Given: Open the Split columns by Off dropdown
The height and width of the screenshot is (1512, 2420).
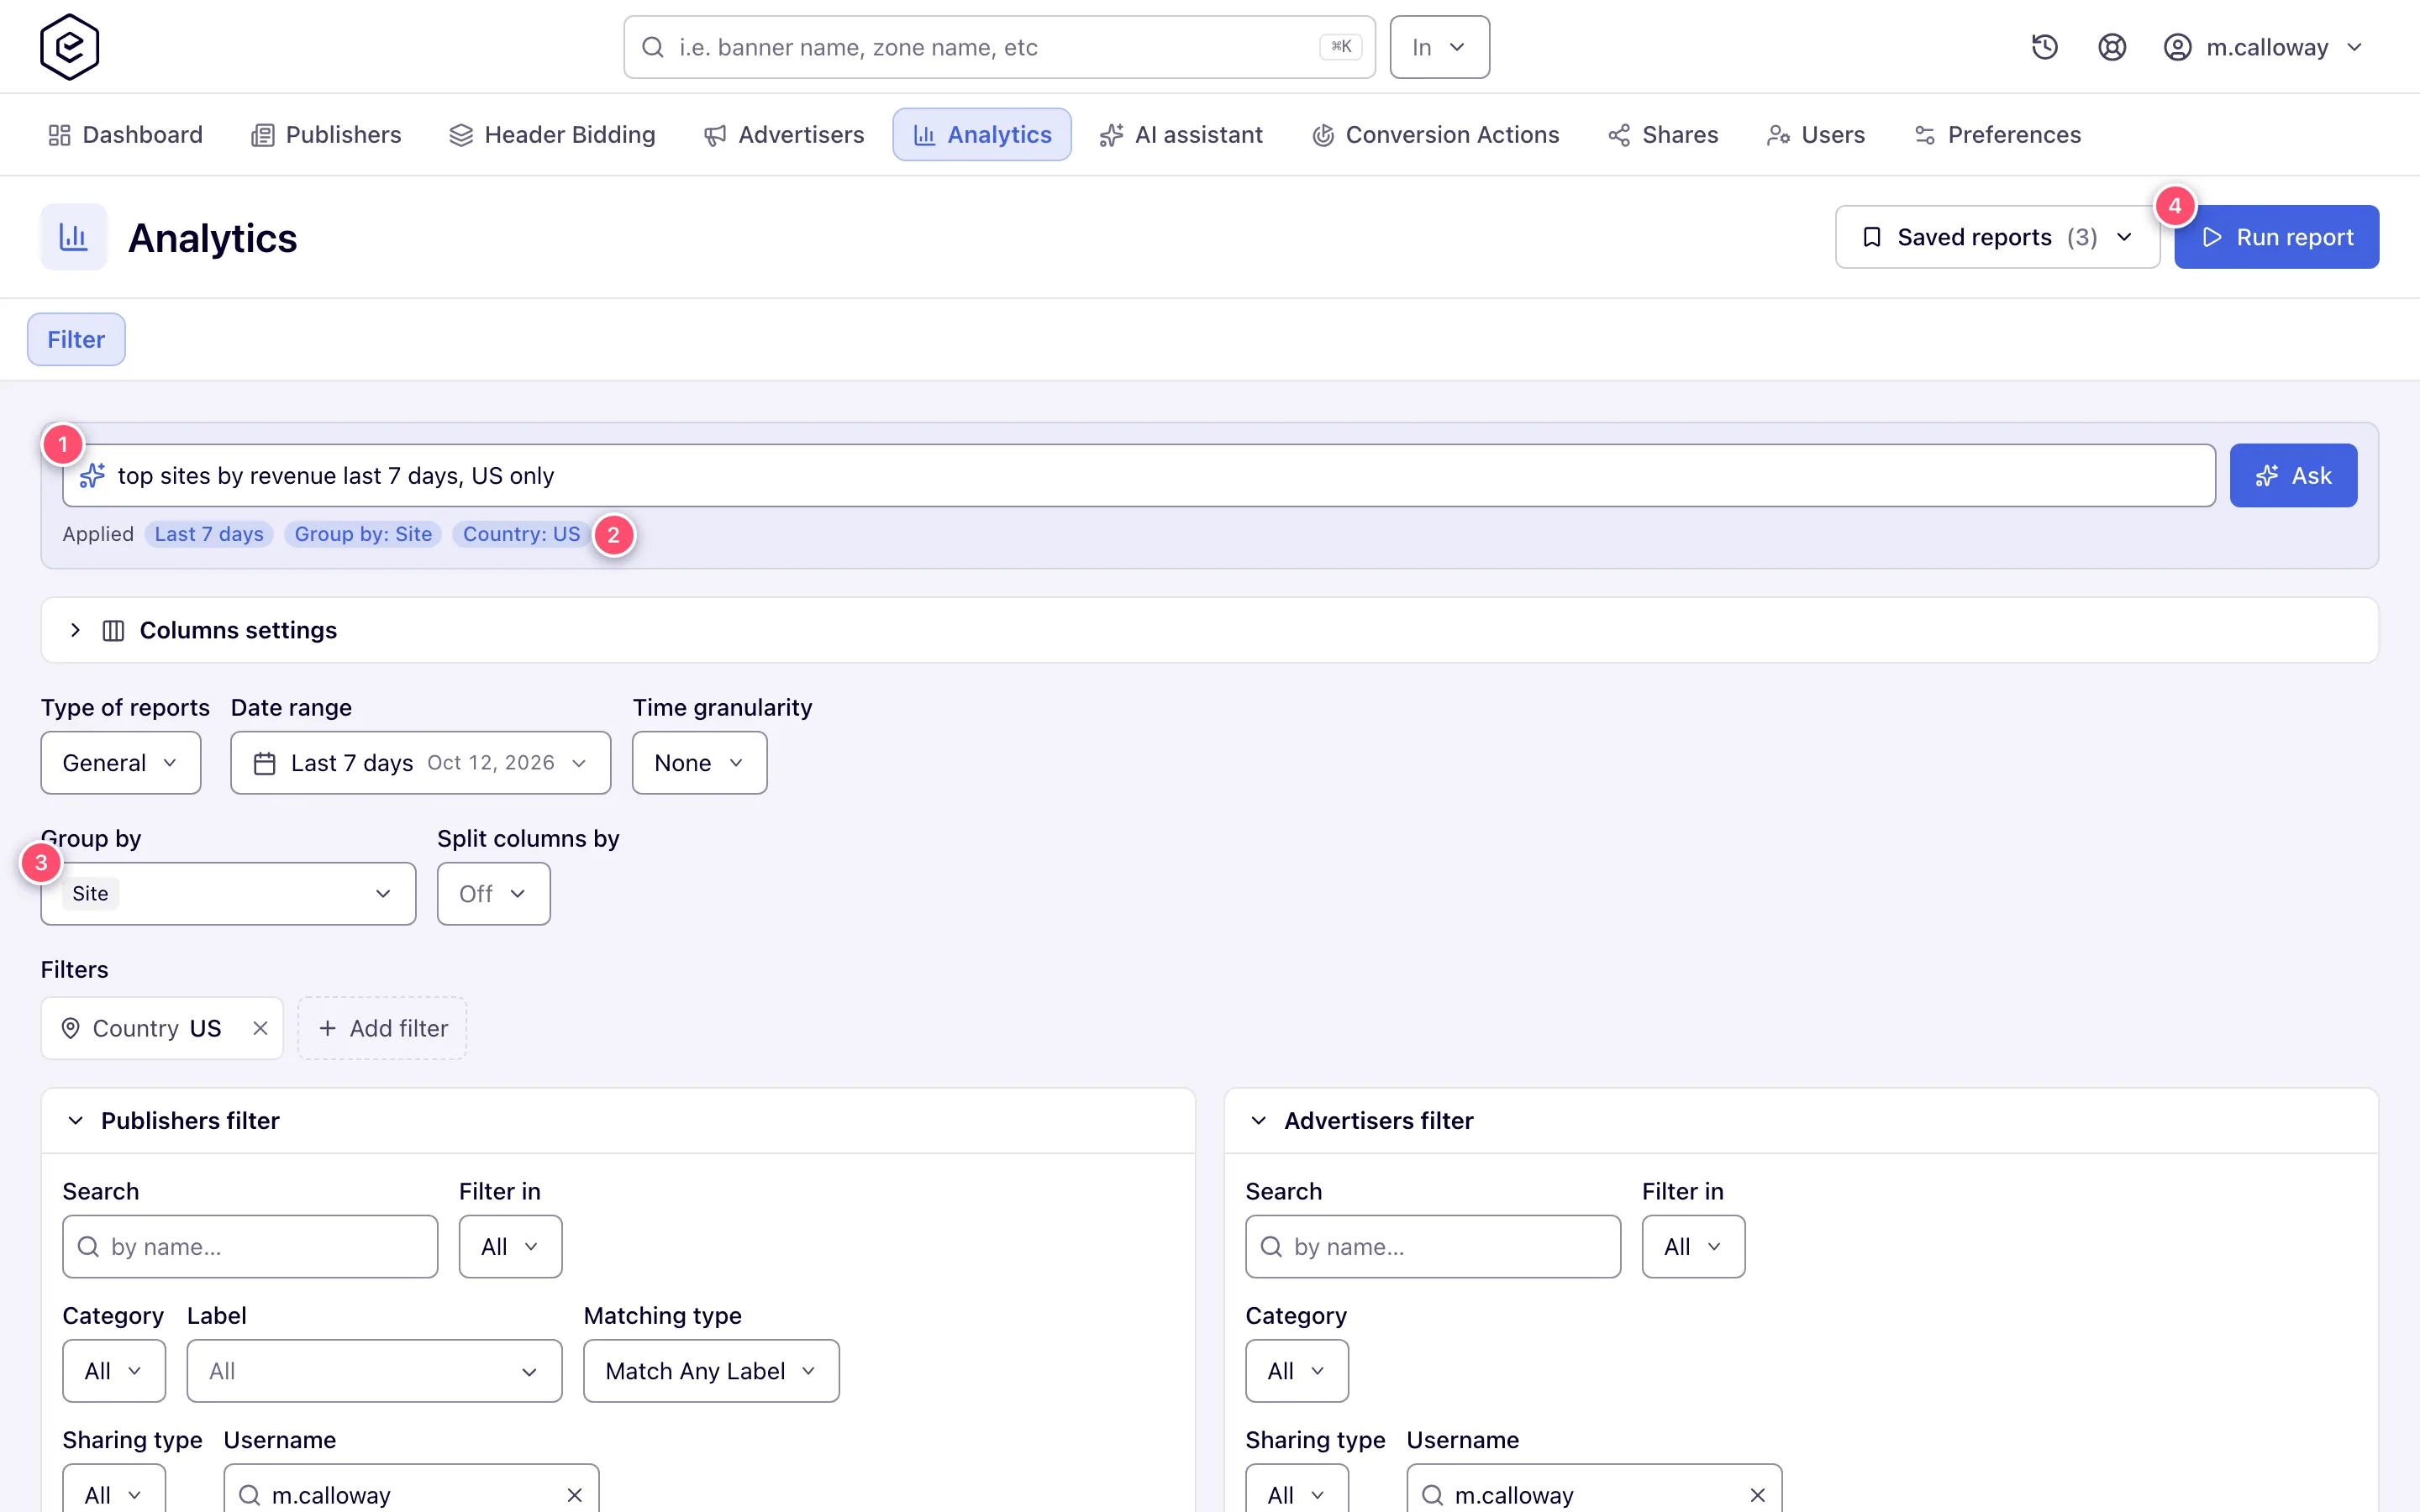Looking at the screenshot, I should coord(493,894).
